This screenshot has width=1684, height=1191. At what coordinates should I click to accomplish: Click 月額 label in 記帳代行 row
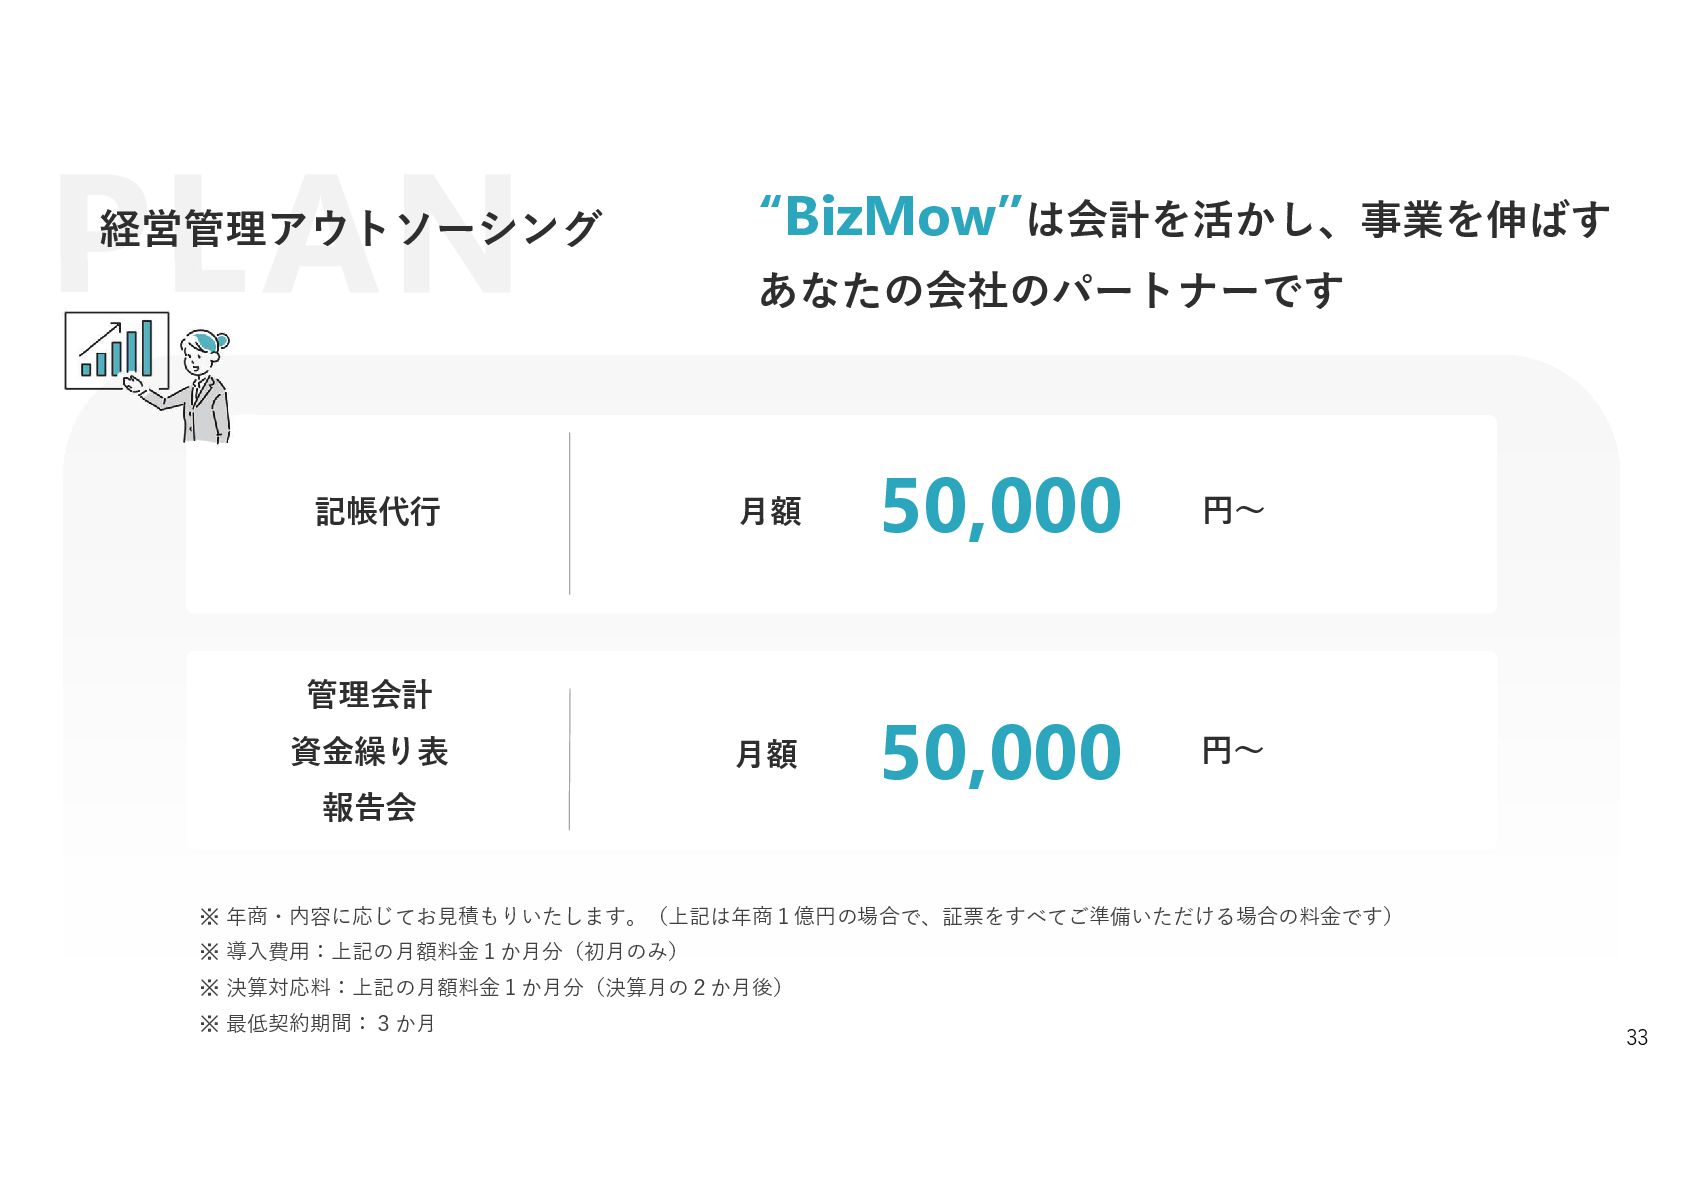[x=770, y=512]
